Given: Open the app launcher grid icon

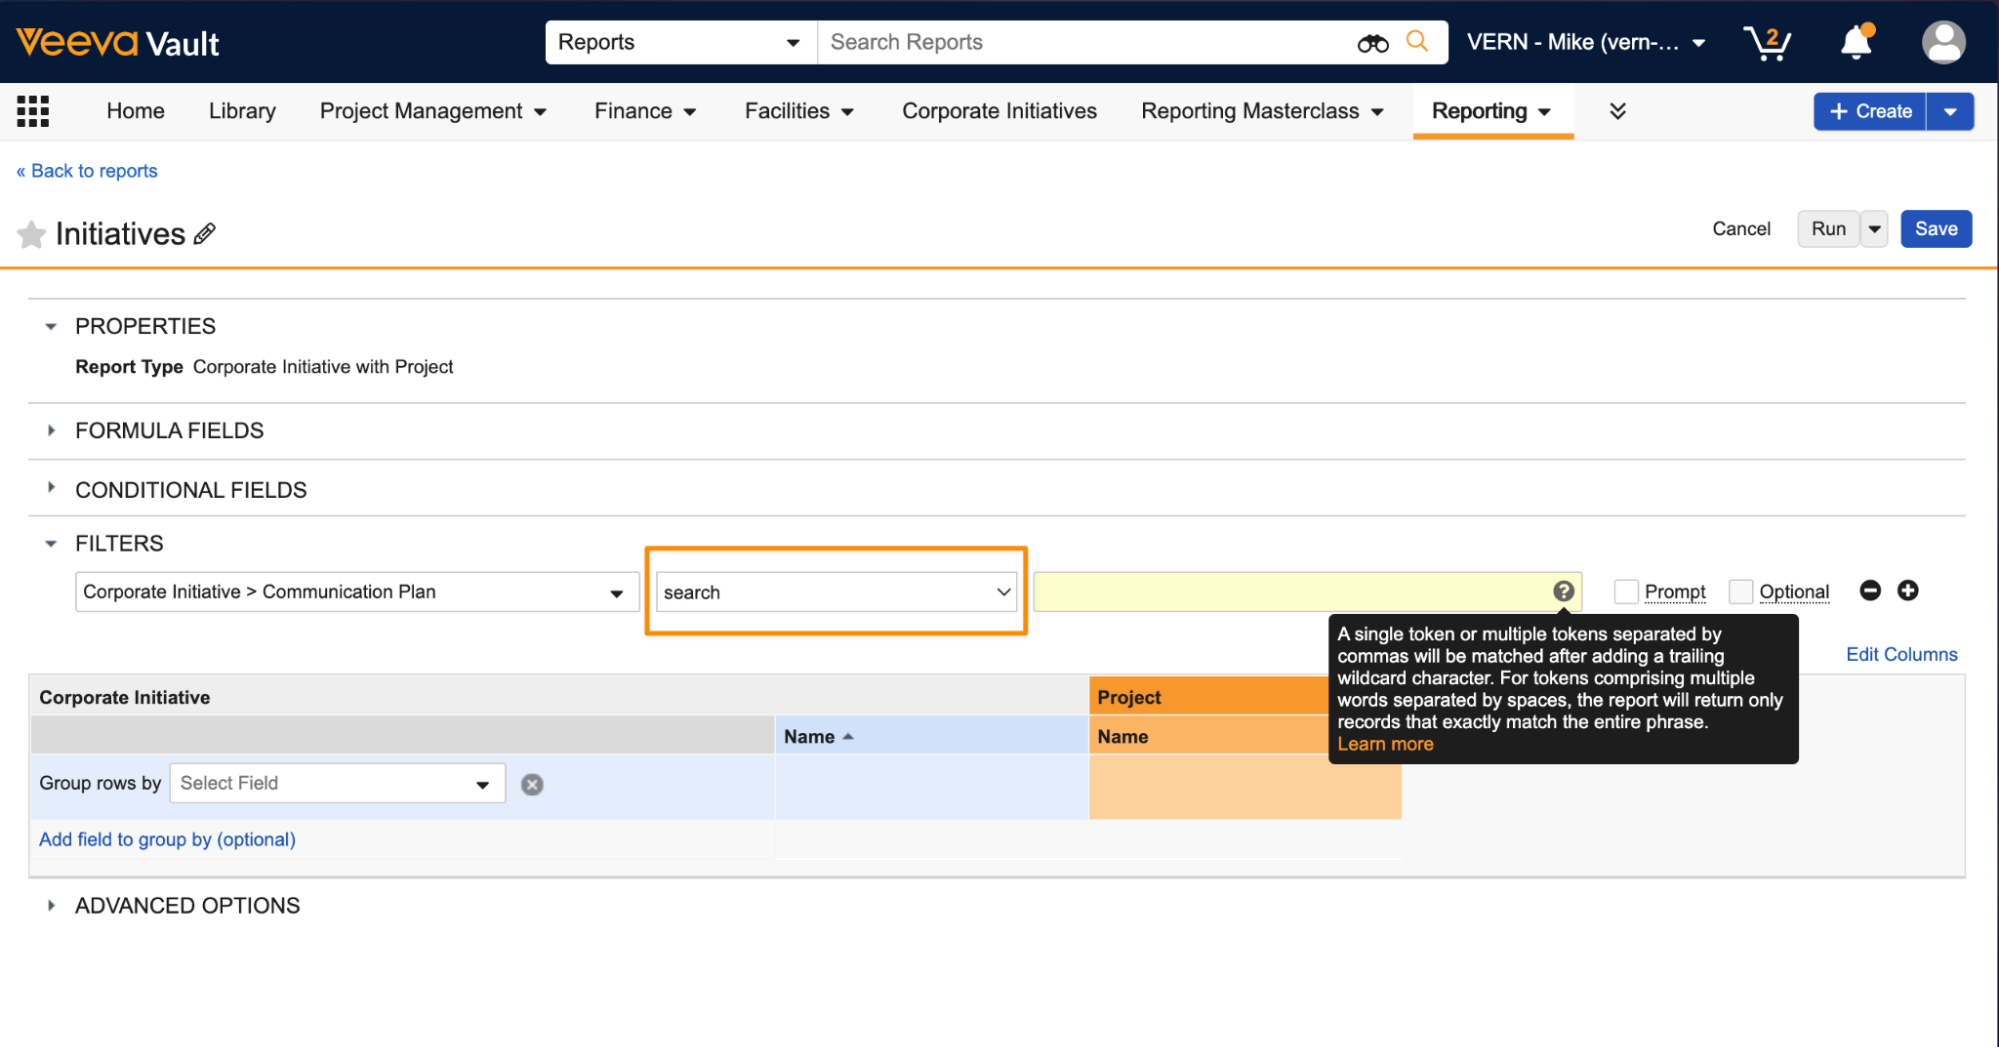Looking at the screenshot, I should click(33, 111).
